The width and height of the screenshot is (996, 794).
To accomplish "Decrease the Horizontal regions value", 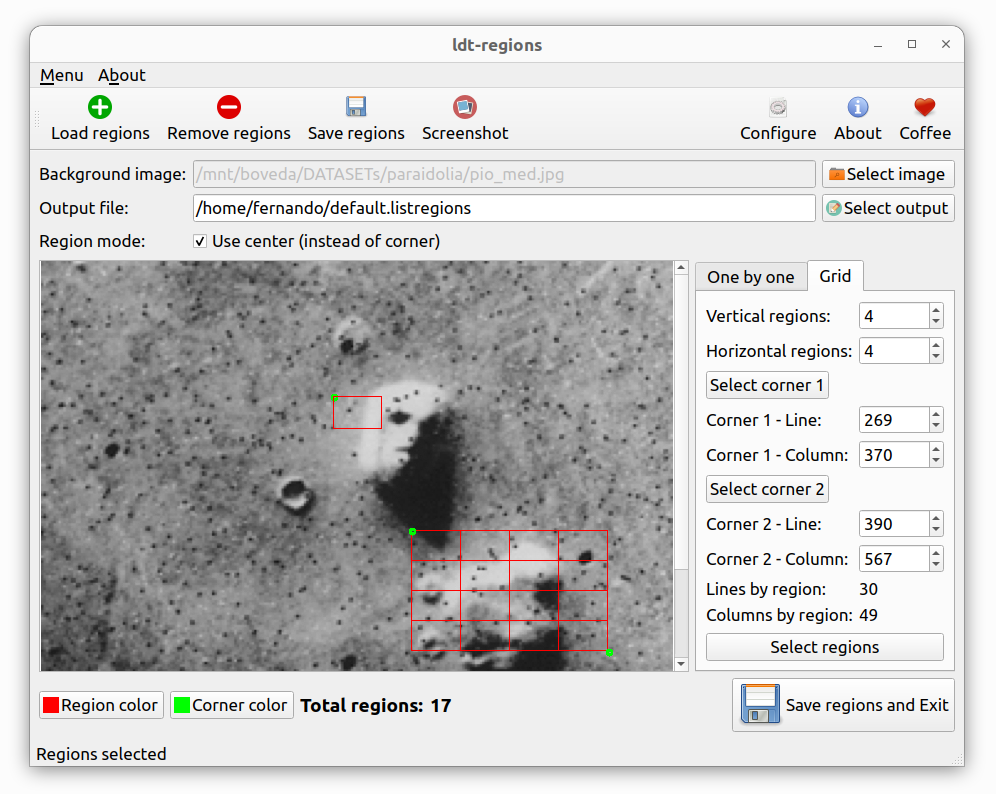I will pyautogui.click(x=936, y=357).
